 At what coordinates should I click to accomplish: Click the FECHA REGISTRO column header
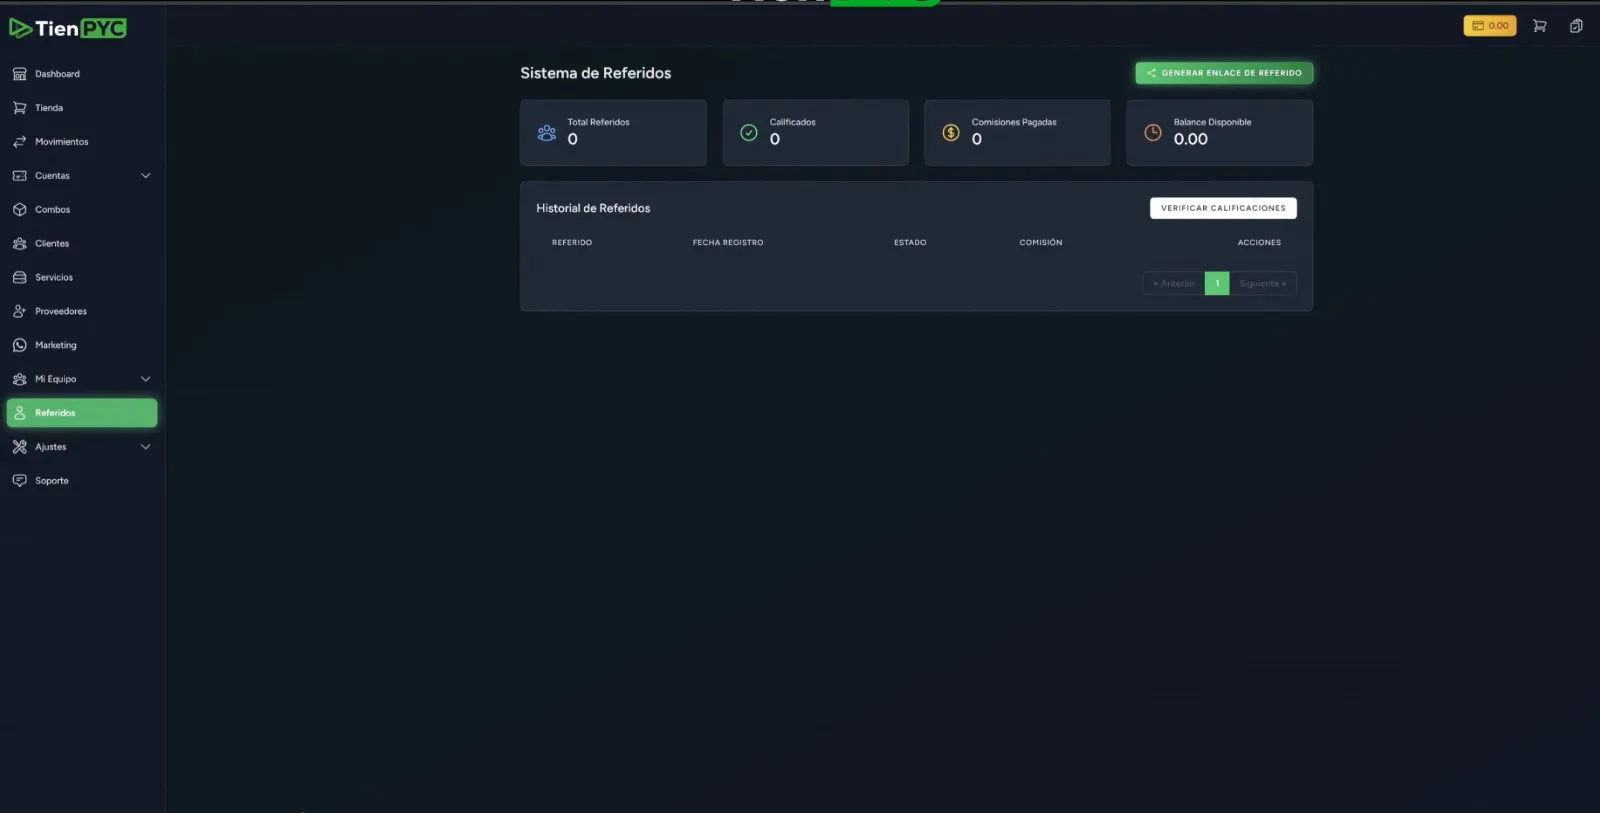tap(728, 243)
